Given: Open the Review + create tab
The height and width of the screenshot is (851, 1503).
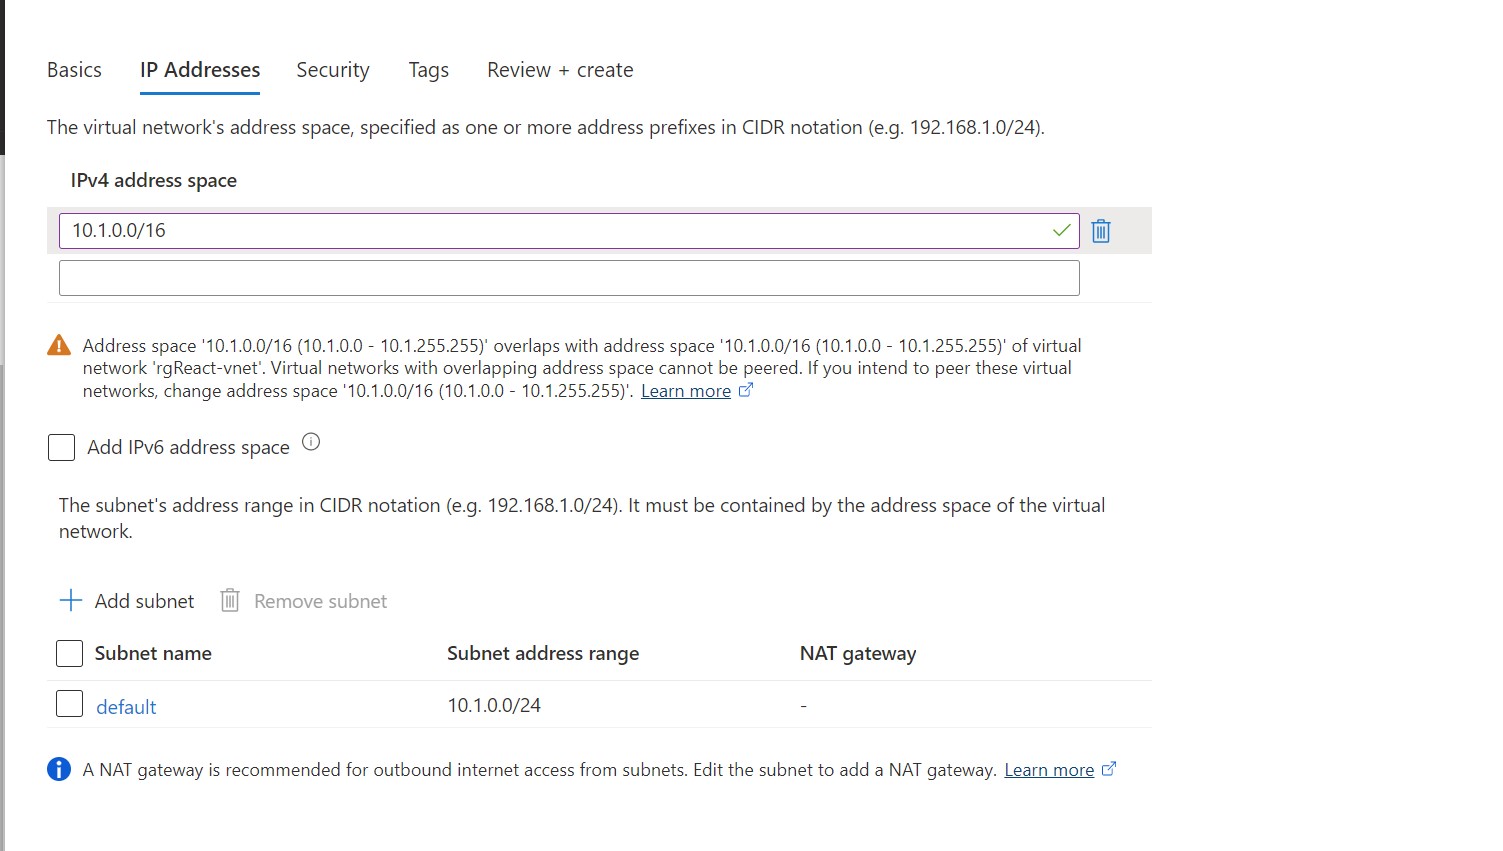Looking at the screenshot, I should [x=560, y=70].
